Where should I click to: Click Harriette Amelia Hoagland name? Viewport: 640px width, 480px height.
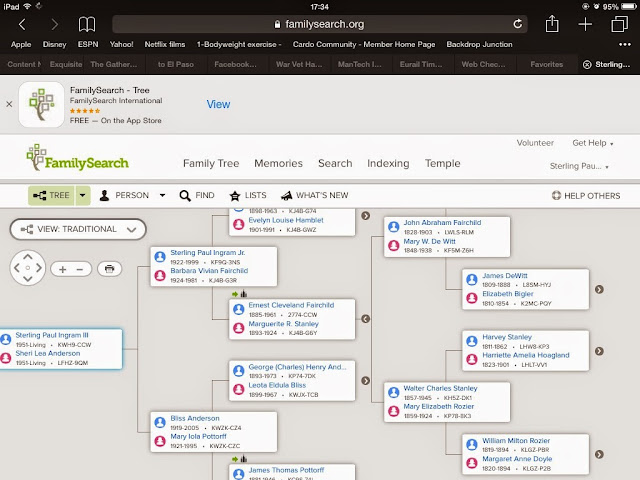[526, 355]
